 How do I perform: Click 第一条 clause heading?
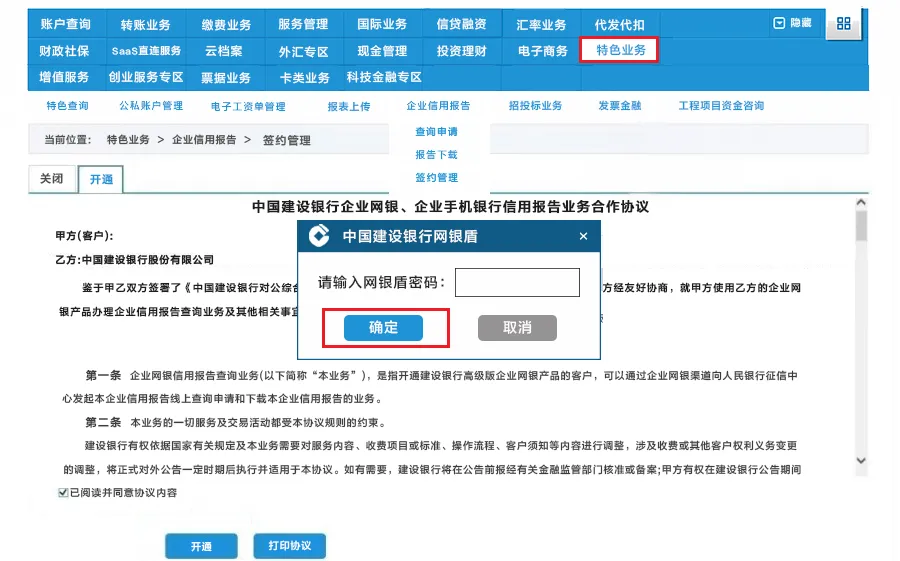click(x=103, y=376)
